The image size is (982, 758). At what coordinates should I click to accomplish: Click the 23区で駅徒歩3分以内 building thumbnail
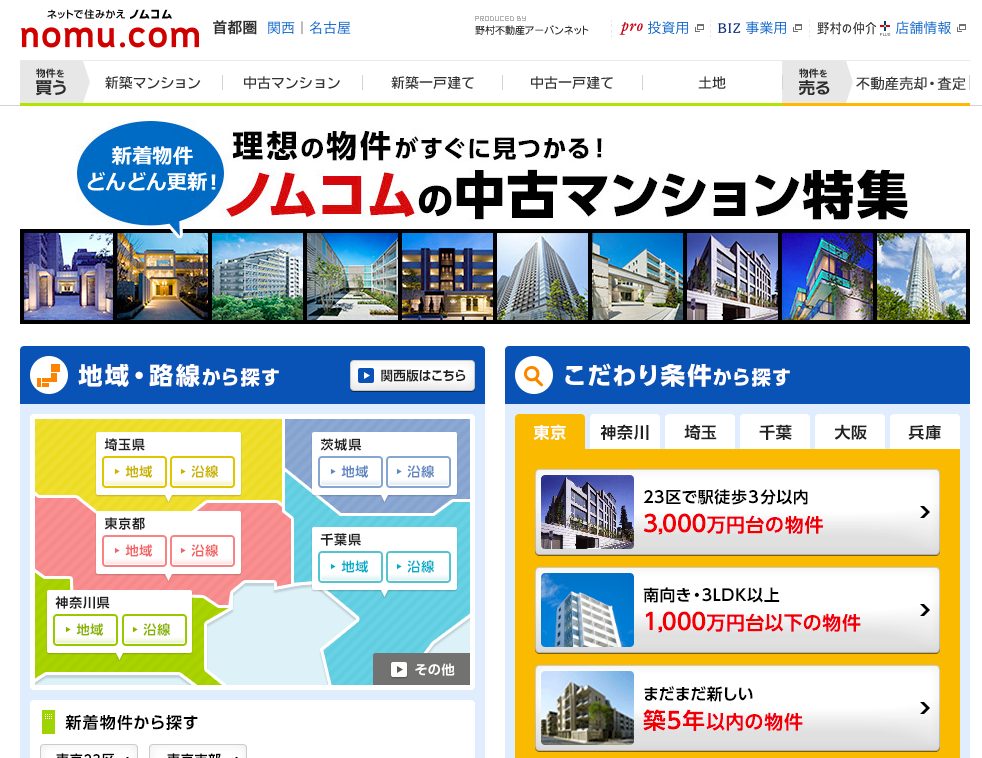[x=587, y=512]
